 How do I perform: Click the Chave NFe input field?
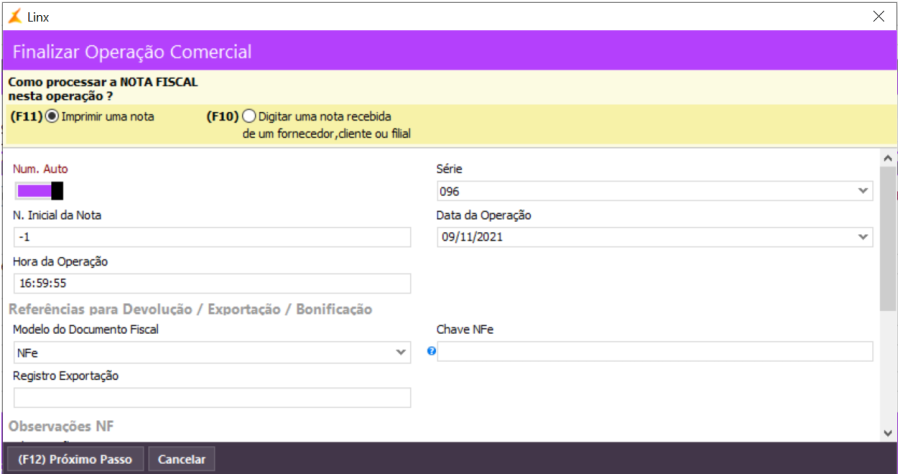(x=655, y=351)
